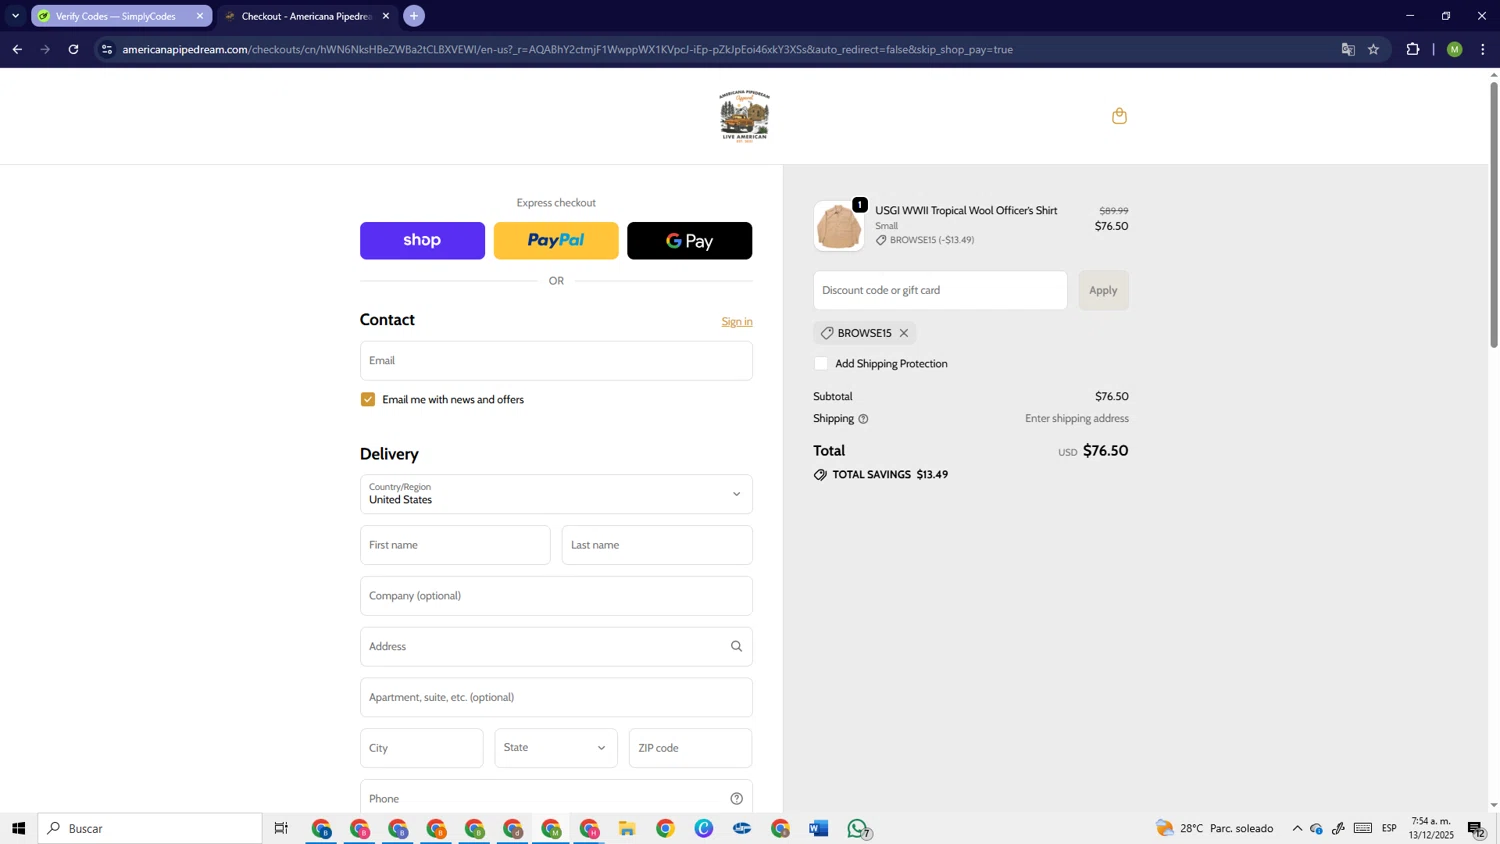Open the Chrome three-dot menu

[x=1482, y=49]
